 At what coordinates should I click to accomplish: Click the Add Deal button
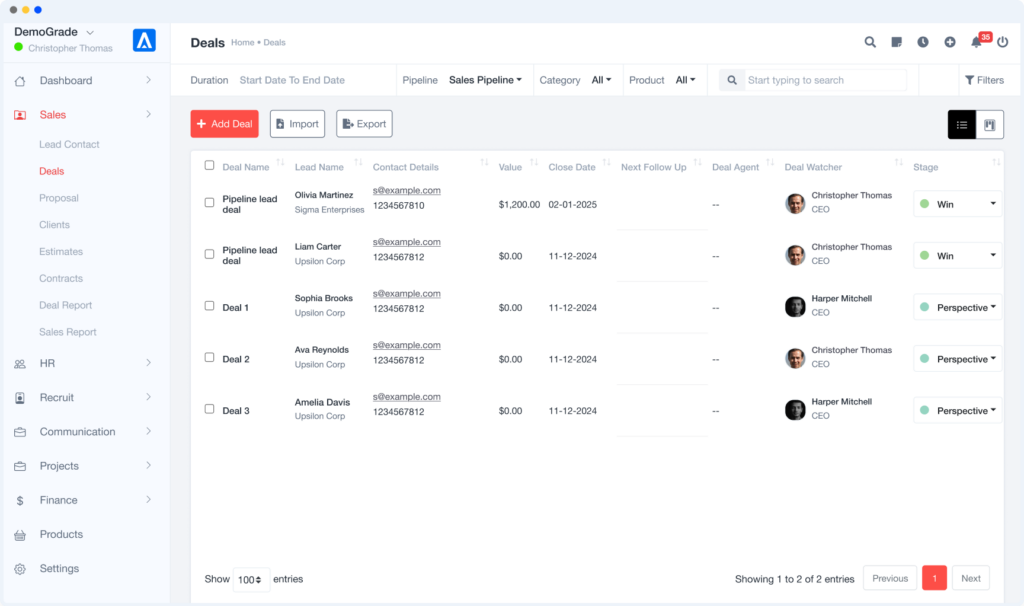(x=224, y=123)
